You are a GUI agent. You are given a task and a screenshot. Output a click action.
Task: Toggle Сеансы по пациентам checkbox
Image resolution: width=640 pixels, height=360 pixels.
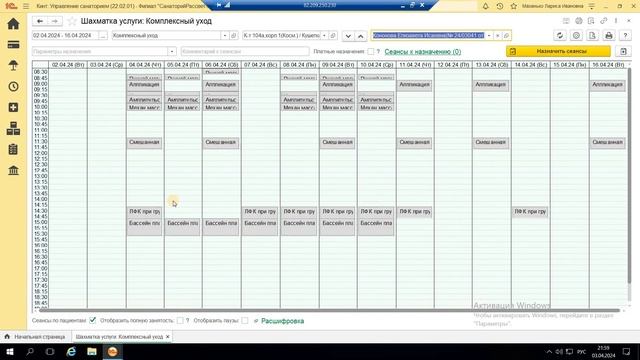93,320
